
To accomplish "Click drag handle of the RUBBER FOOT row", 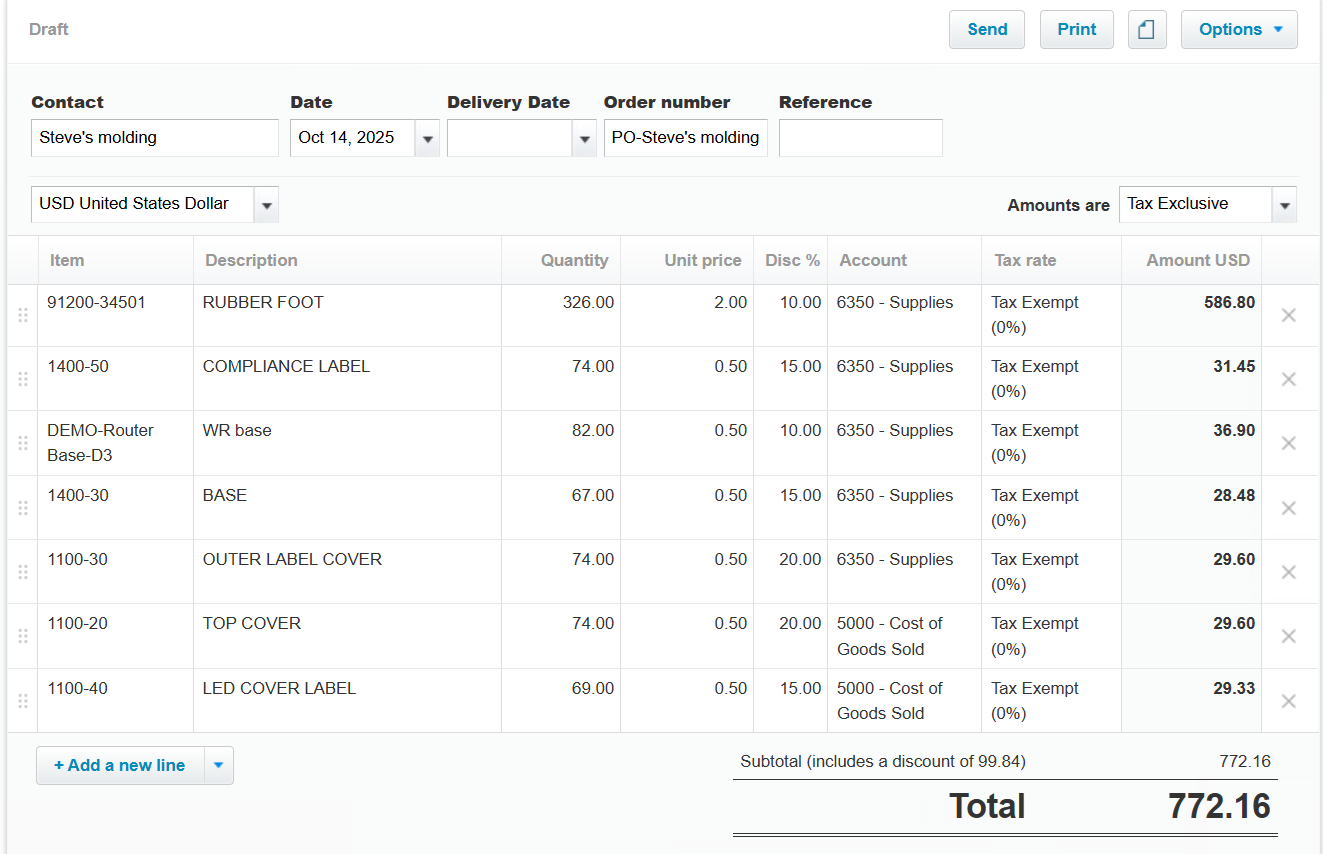I will pos(23,315).
